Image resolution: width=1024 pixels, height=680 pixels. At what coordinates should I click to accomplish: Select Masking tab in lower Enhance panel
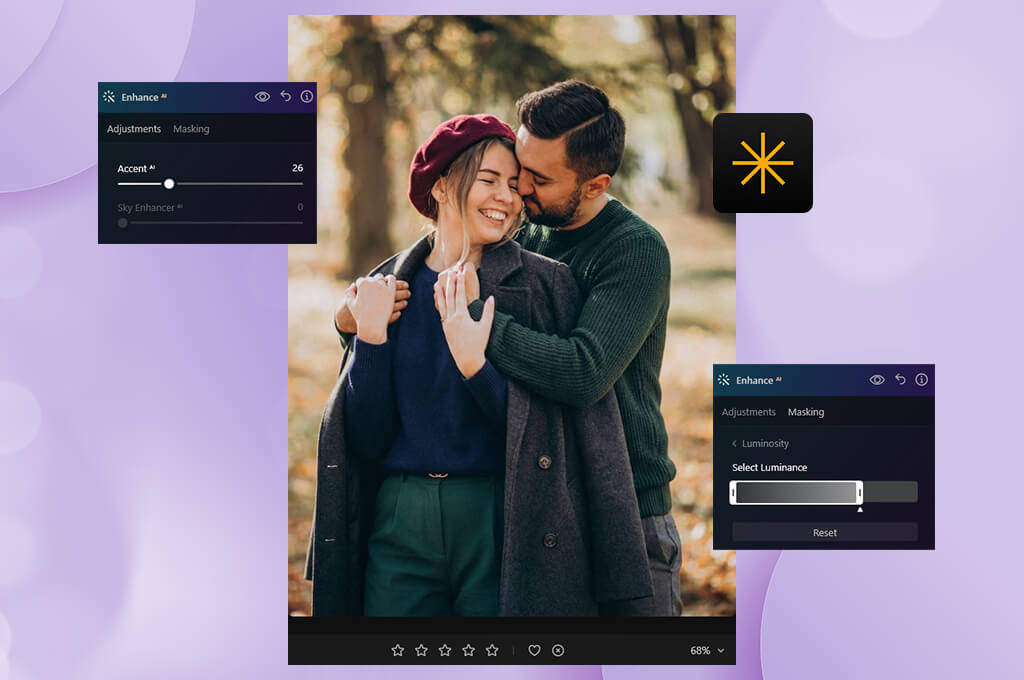point(806,412)
